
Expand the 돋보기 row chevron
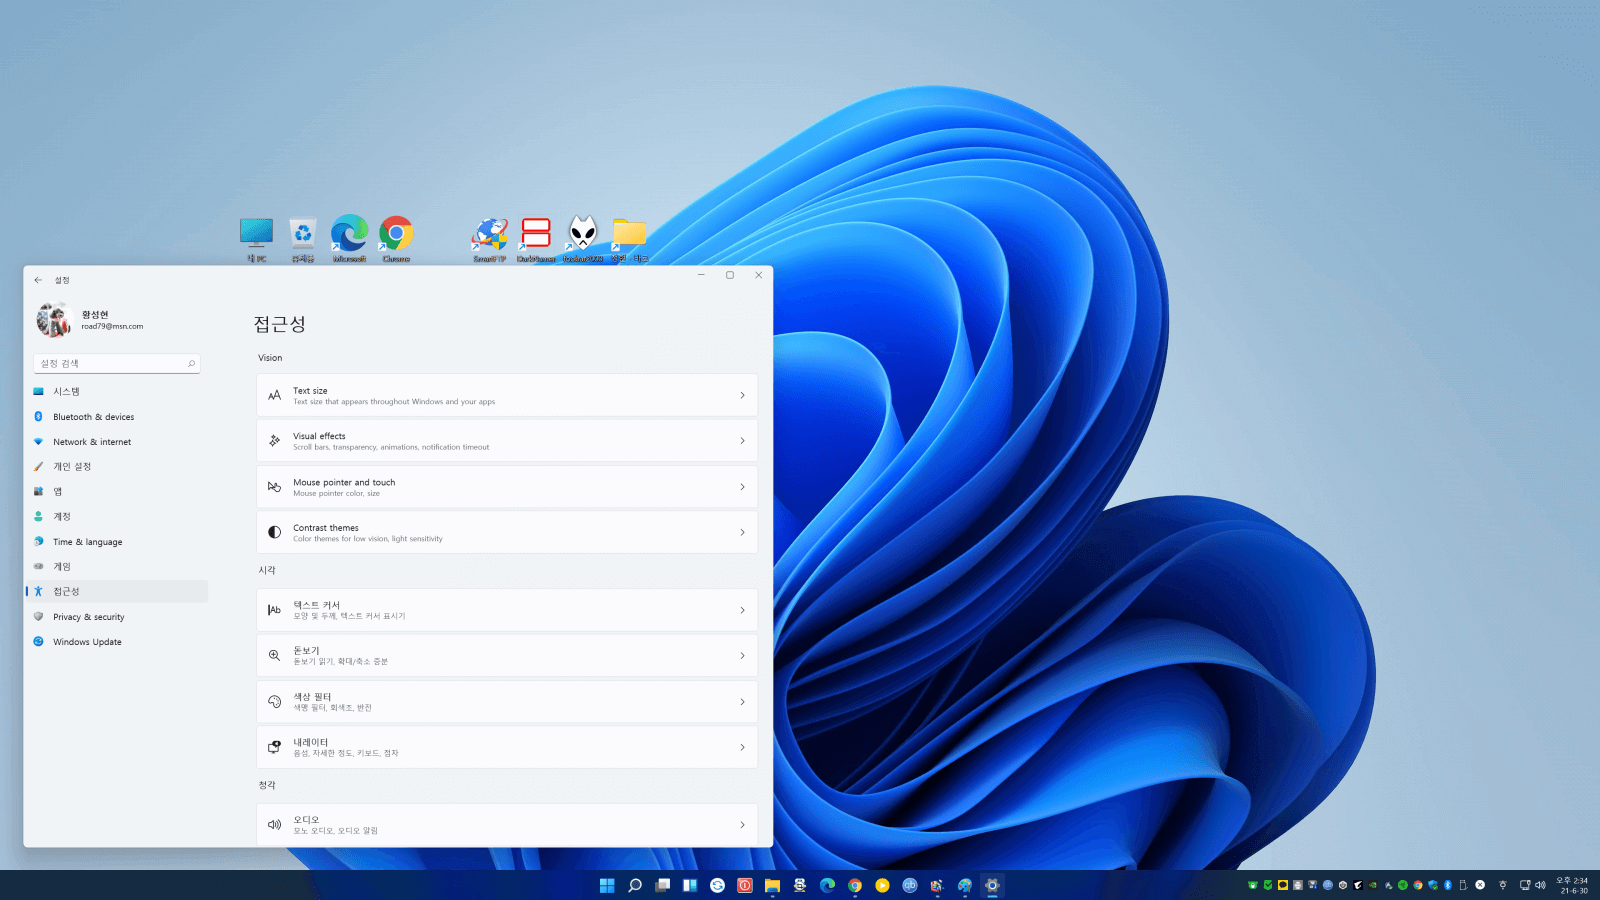(x=742, y=656)
